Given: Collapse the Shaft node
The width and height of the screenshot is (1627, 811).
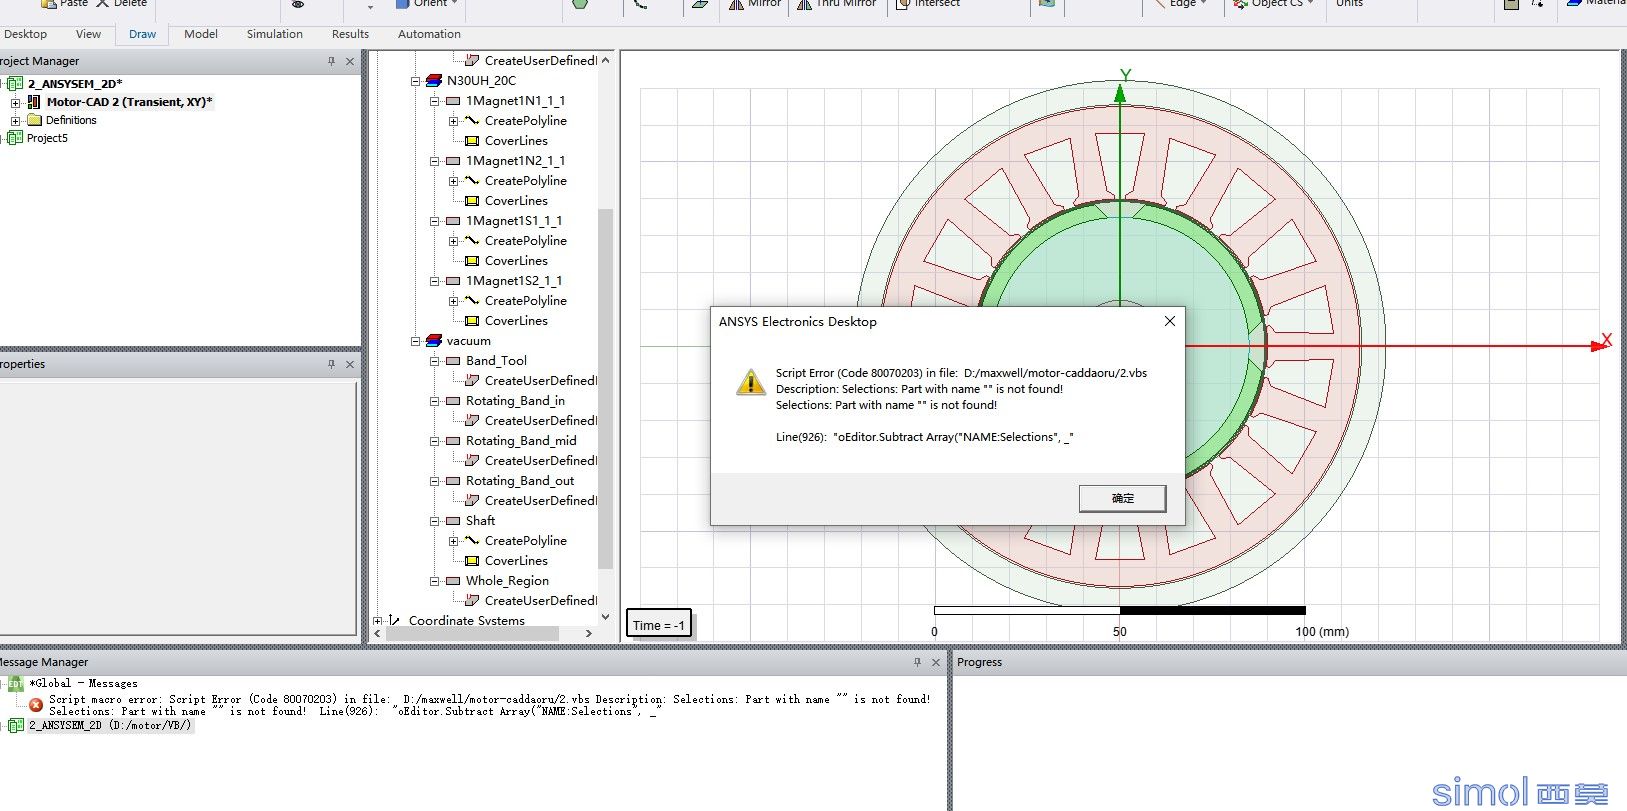Looking at the screenshot, I should coord(435,521).
